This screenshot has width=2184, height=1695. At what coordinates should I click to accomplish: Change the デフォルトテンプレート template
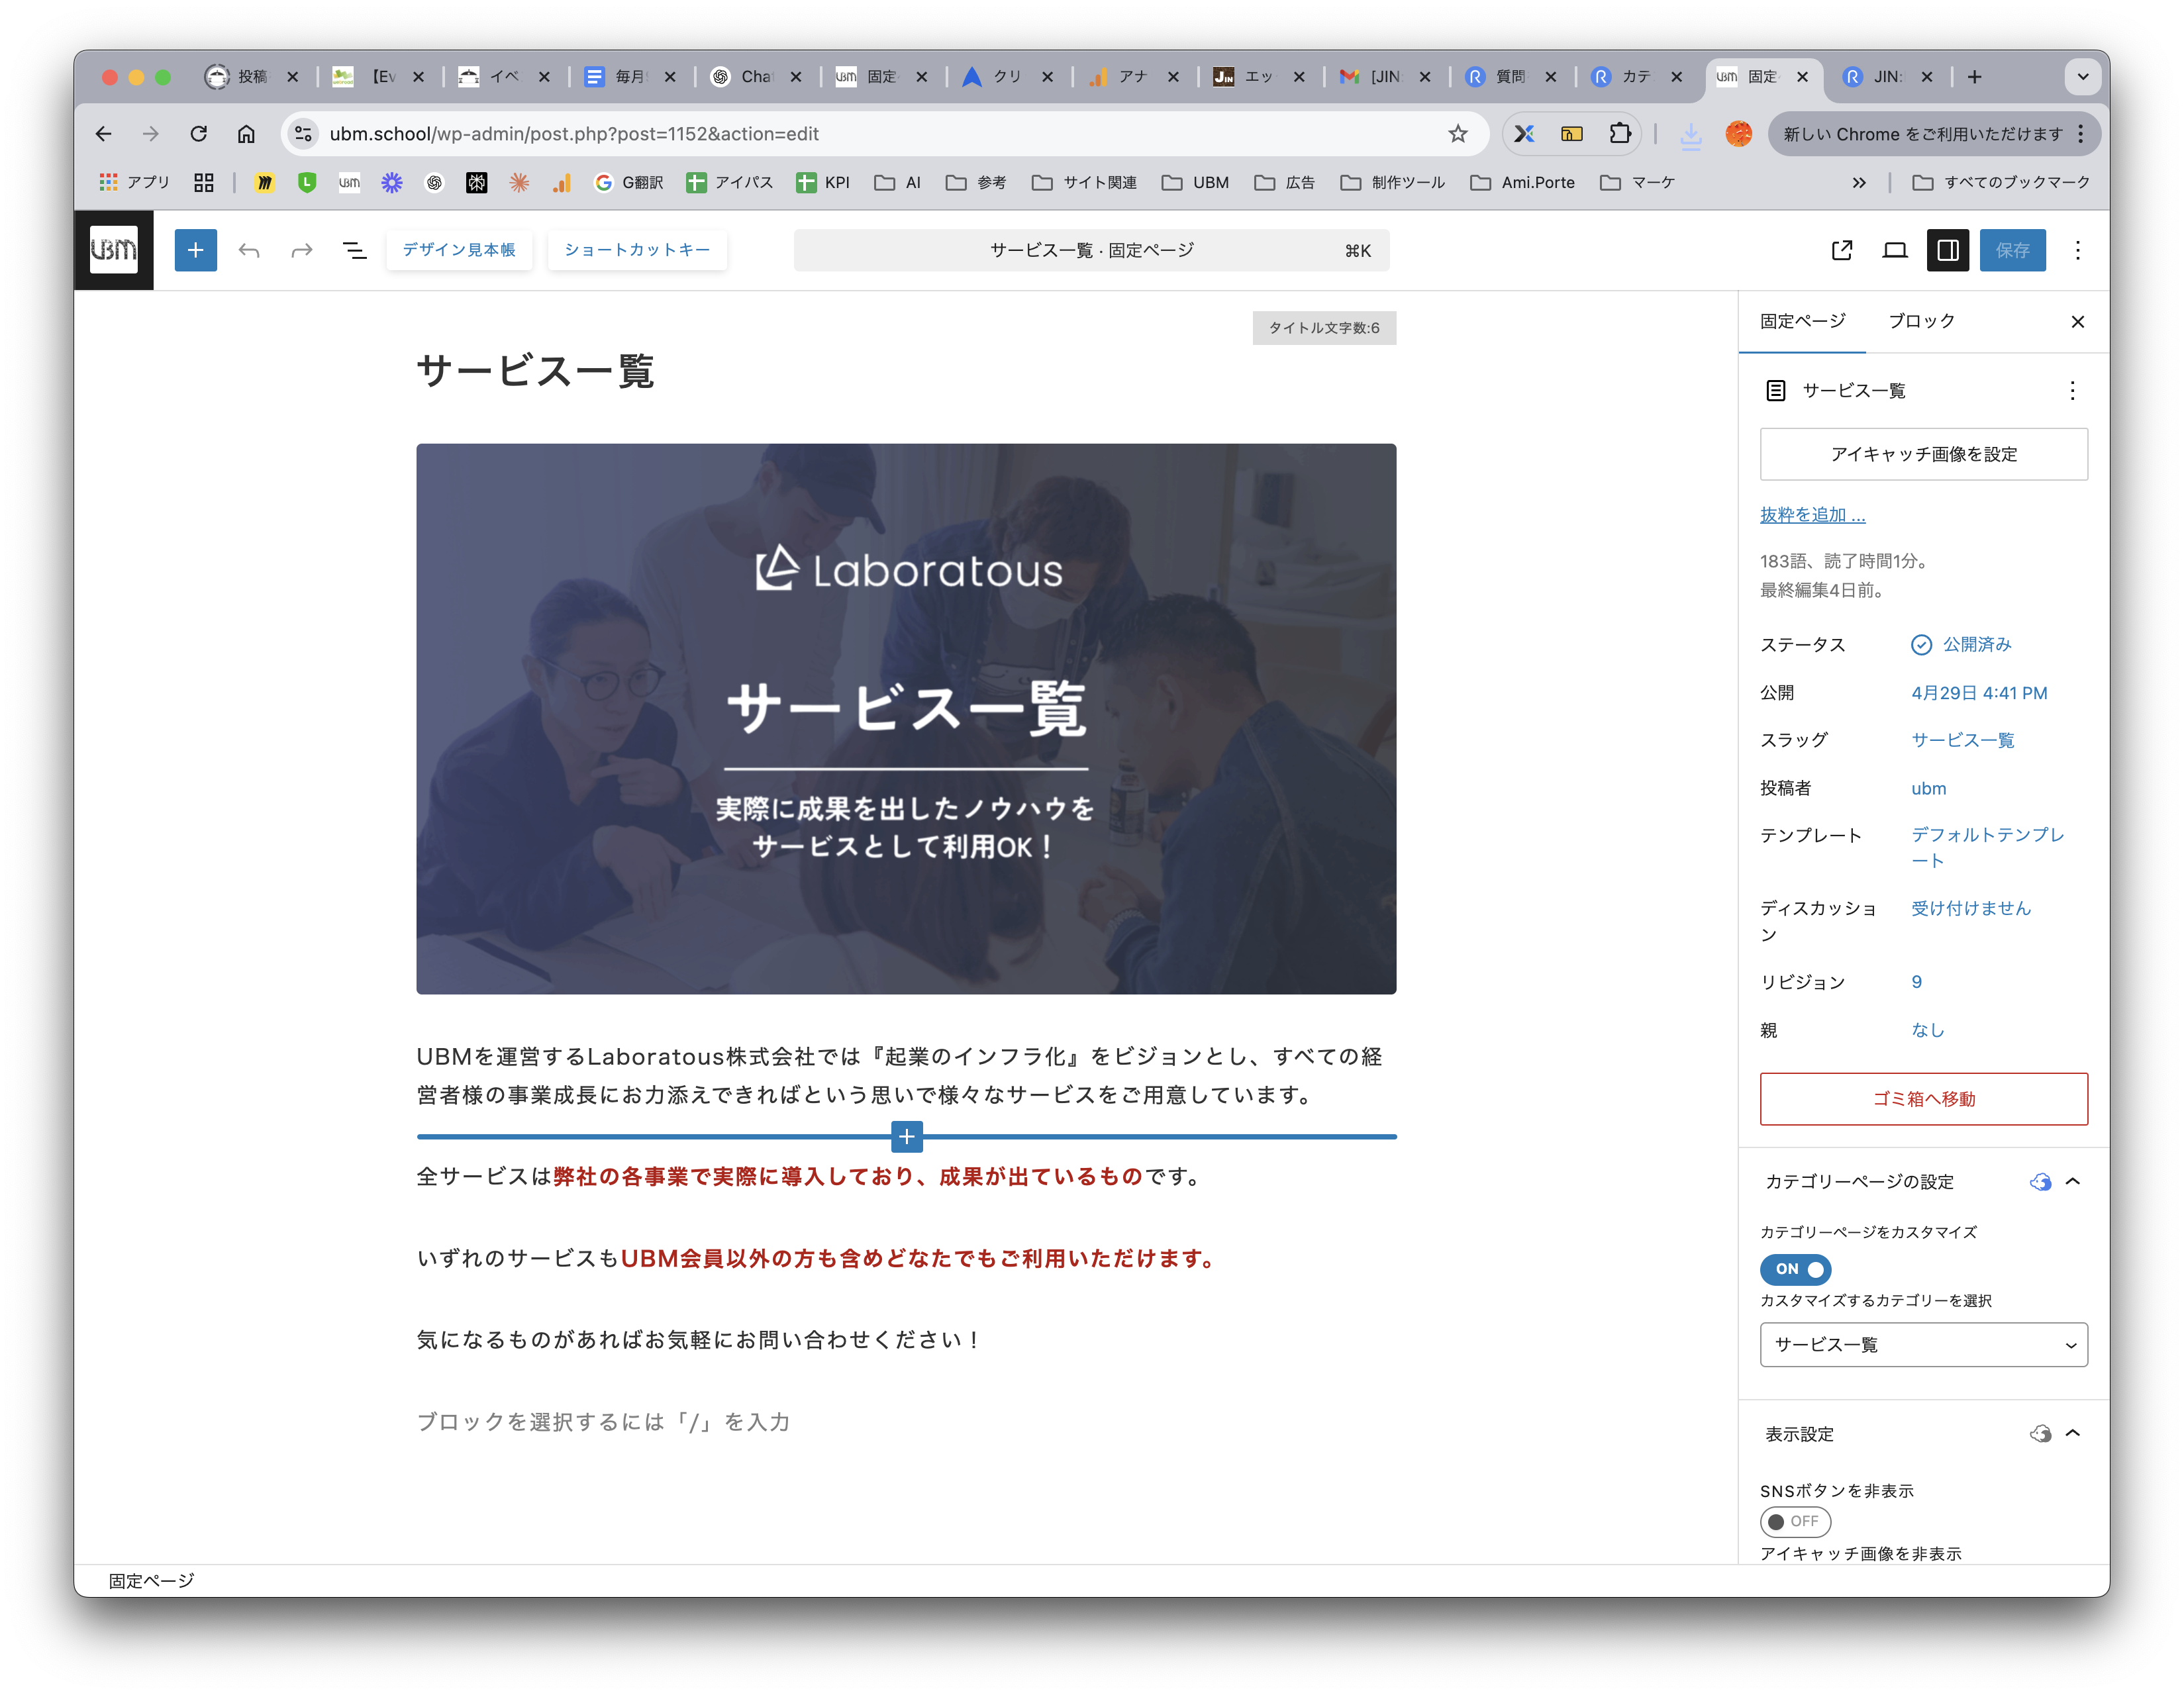[x=1987, y=847]
